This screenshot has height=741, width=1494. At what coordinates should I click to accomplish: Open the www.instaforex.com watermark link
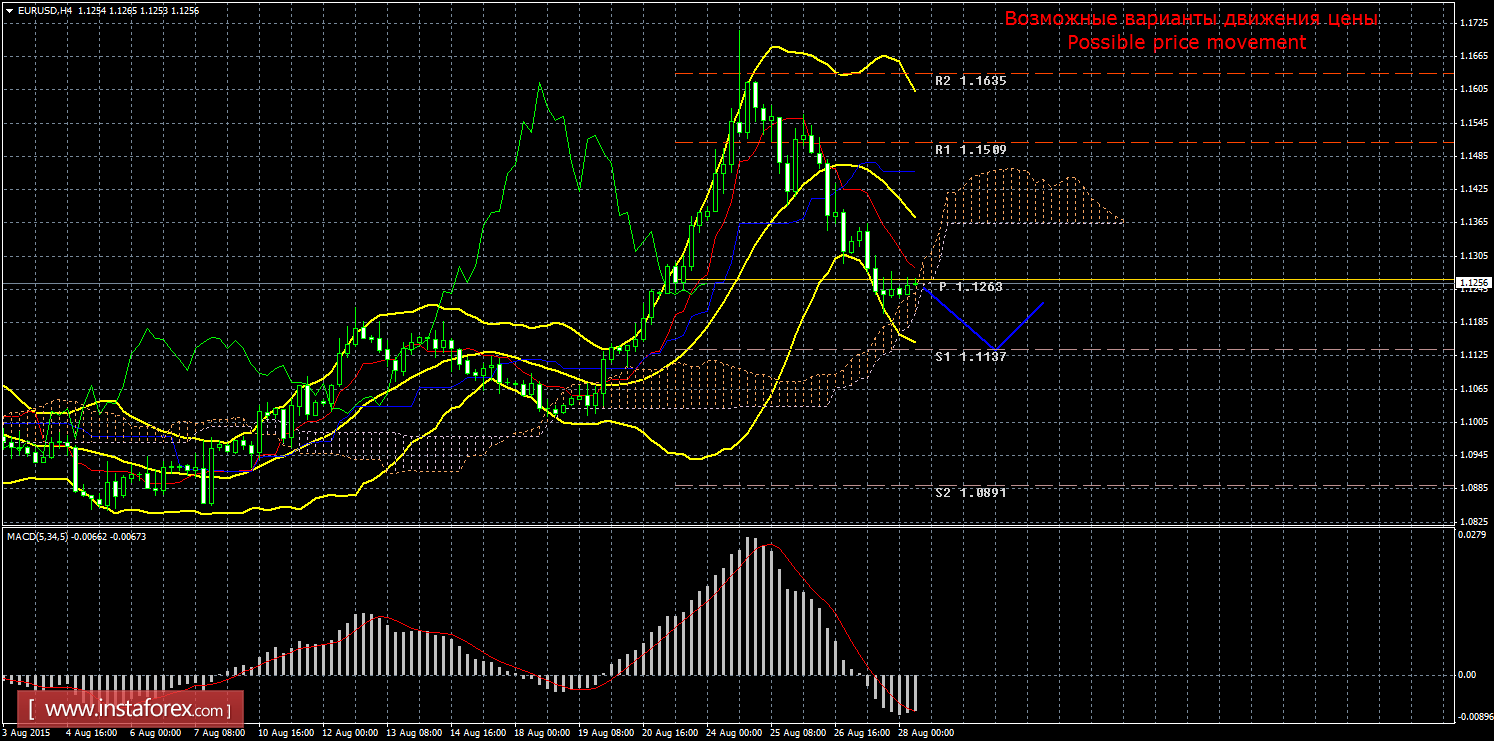[134, 710]
